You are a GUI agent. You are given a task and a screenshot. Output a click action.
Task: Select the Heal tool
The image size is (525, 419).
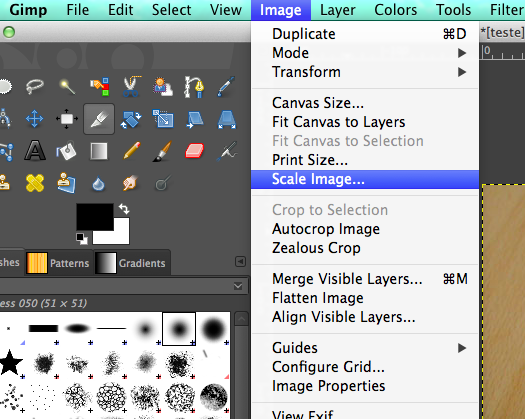click(x=35, y=183)
